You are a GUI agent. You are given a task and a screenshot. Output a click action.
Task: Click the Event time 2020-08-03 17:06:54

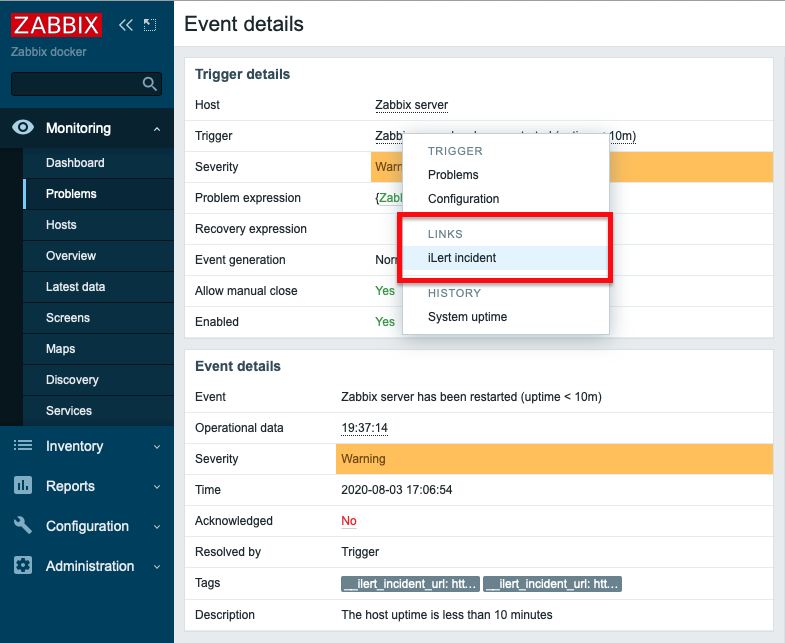pyautogui.click(x=397, y=490)
